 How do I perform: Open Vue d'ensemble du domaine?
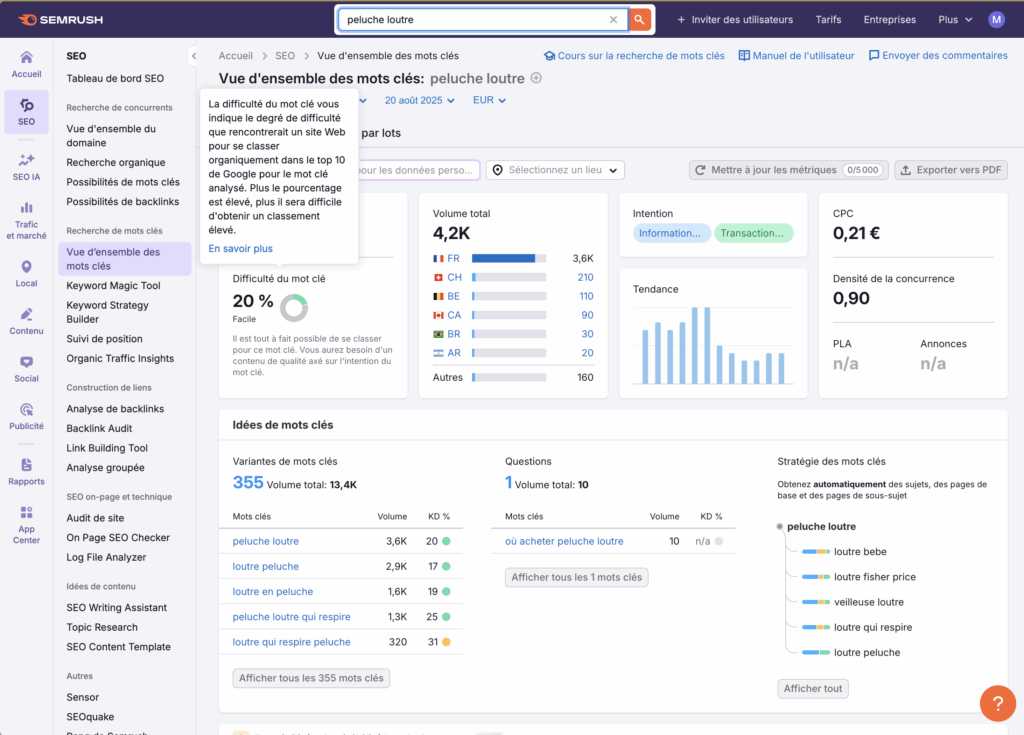(x=111, y=136)
